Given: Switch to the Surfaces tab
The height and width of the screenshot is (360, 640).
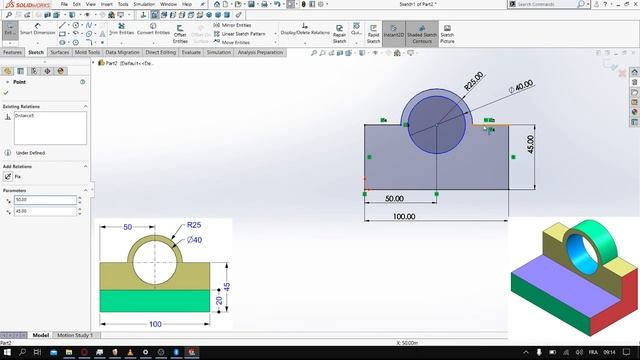Looking at the screenshot, I should pyautogui.click(x=60, y=52).
